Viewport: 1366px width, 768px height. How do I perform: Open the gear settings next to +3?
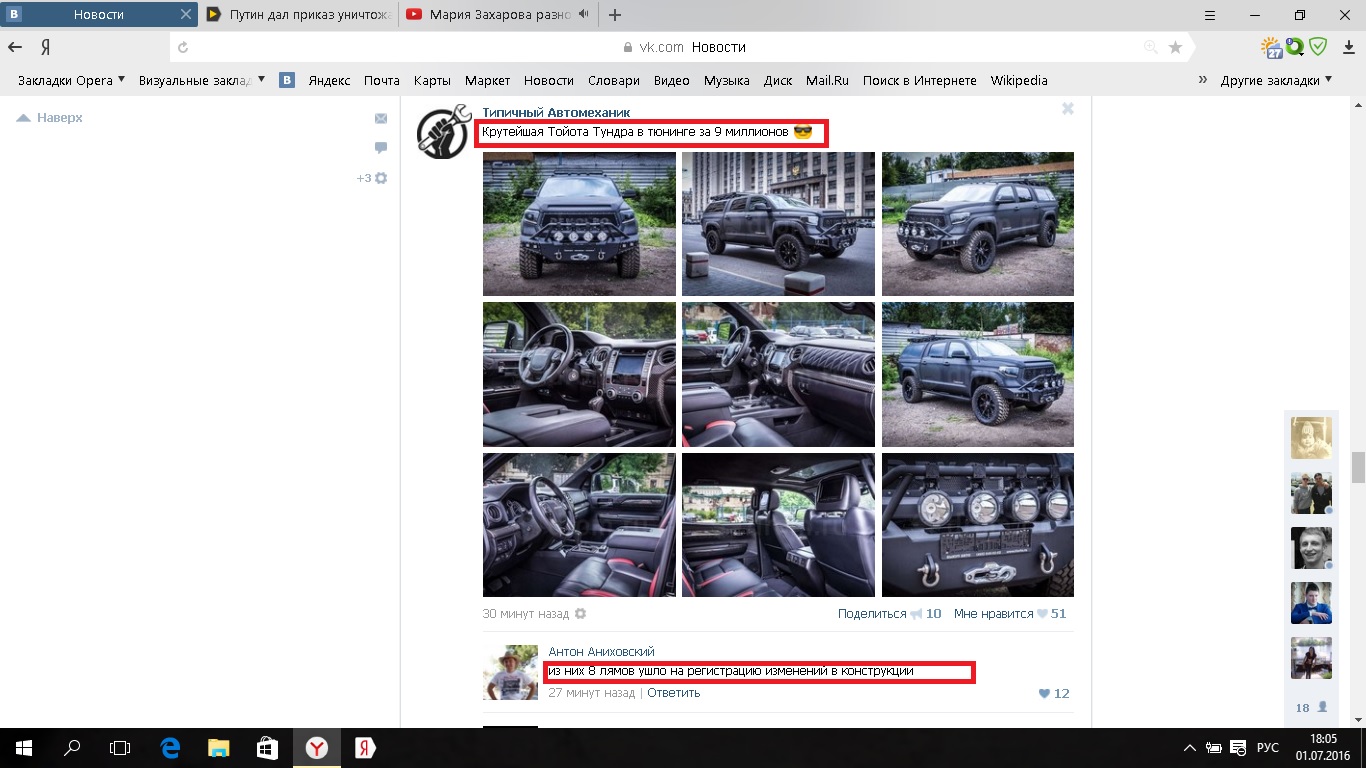(x=381, y=178)
